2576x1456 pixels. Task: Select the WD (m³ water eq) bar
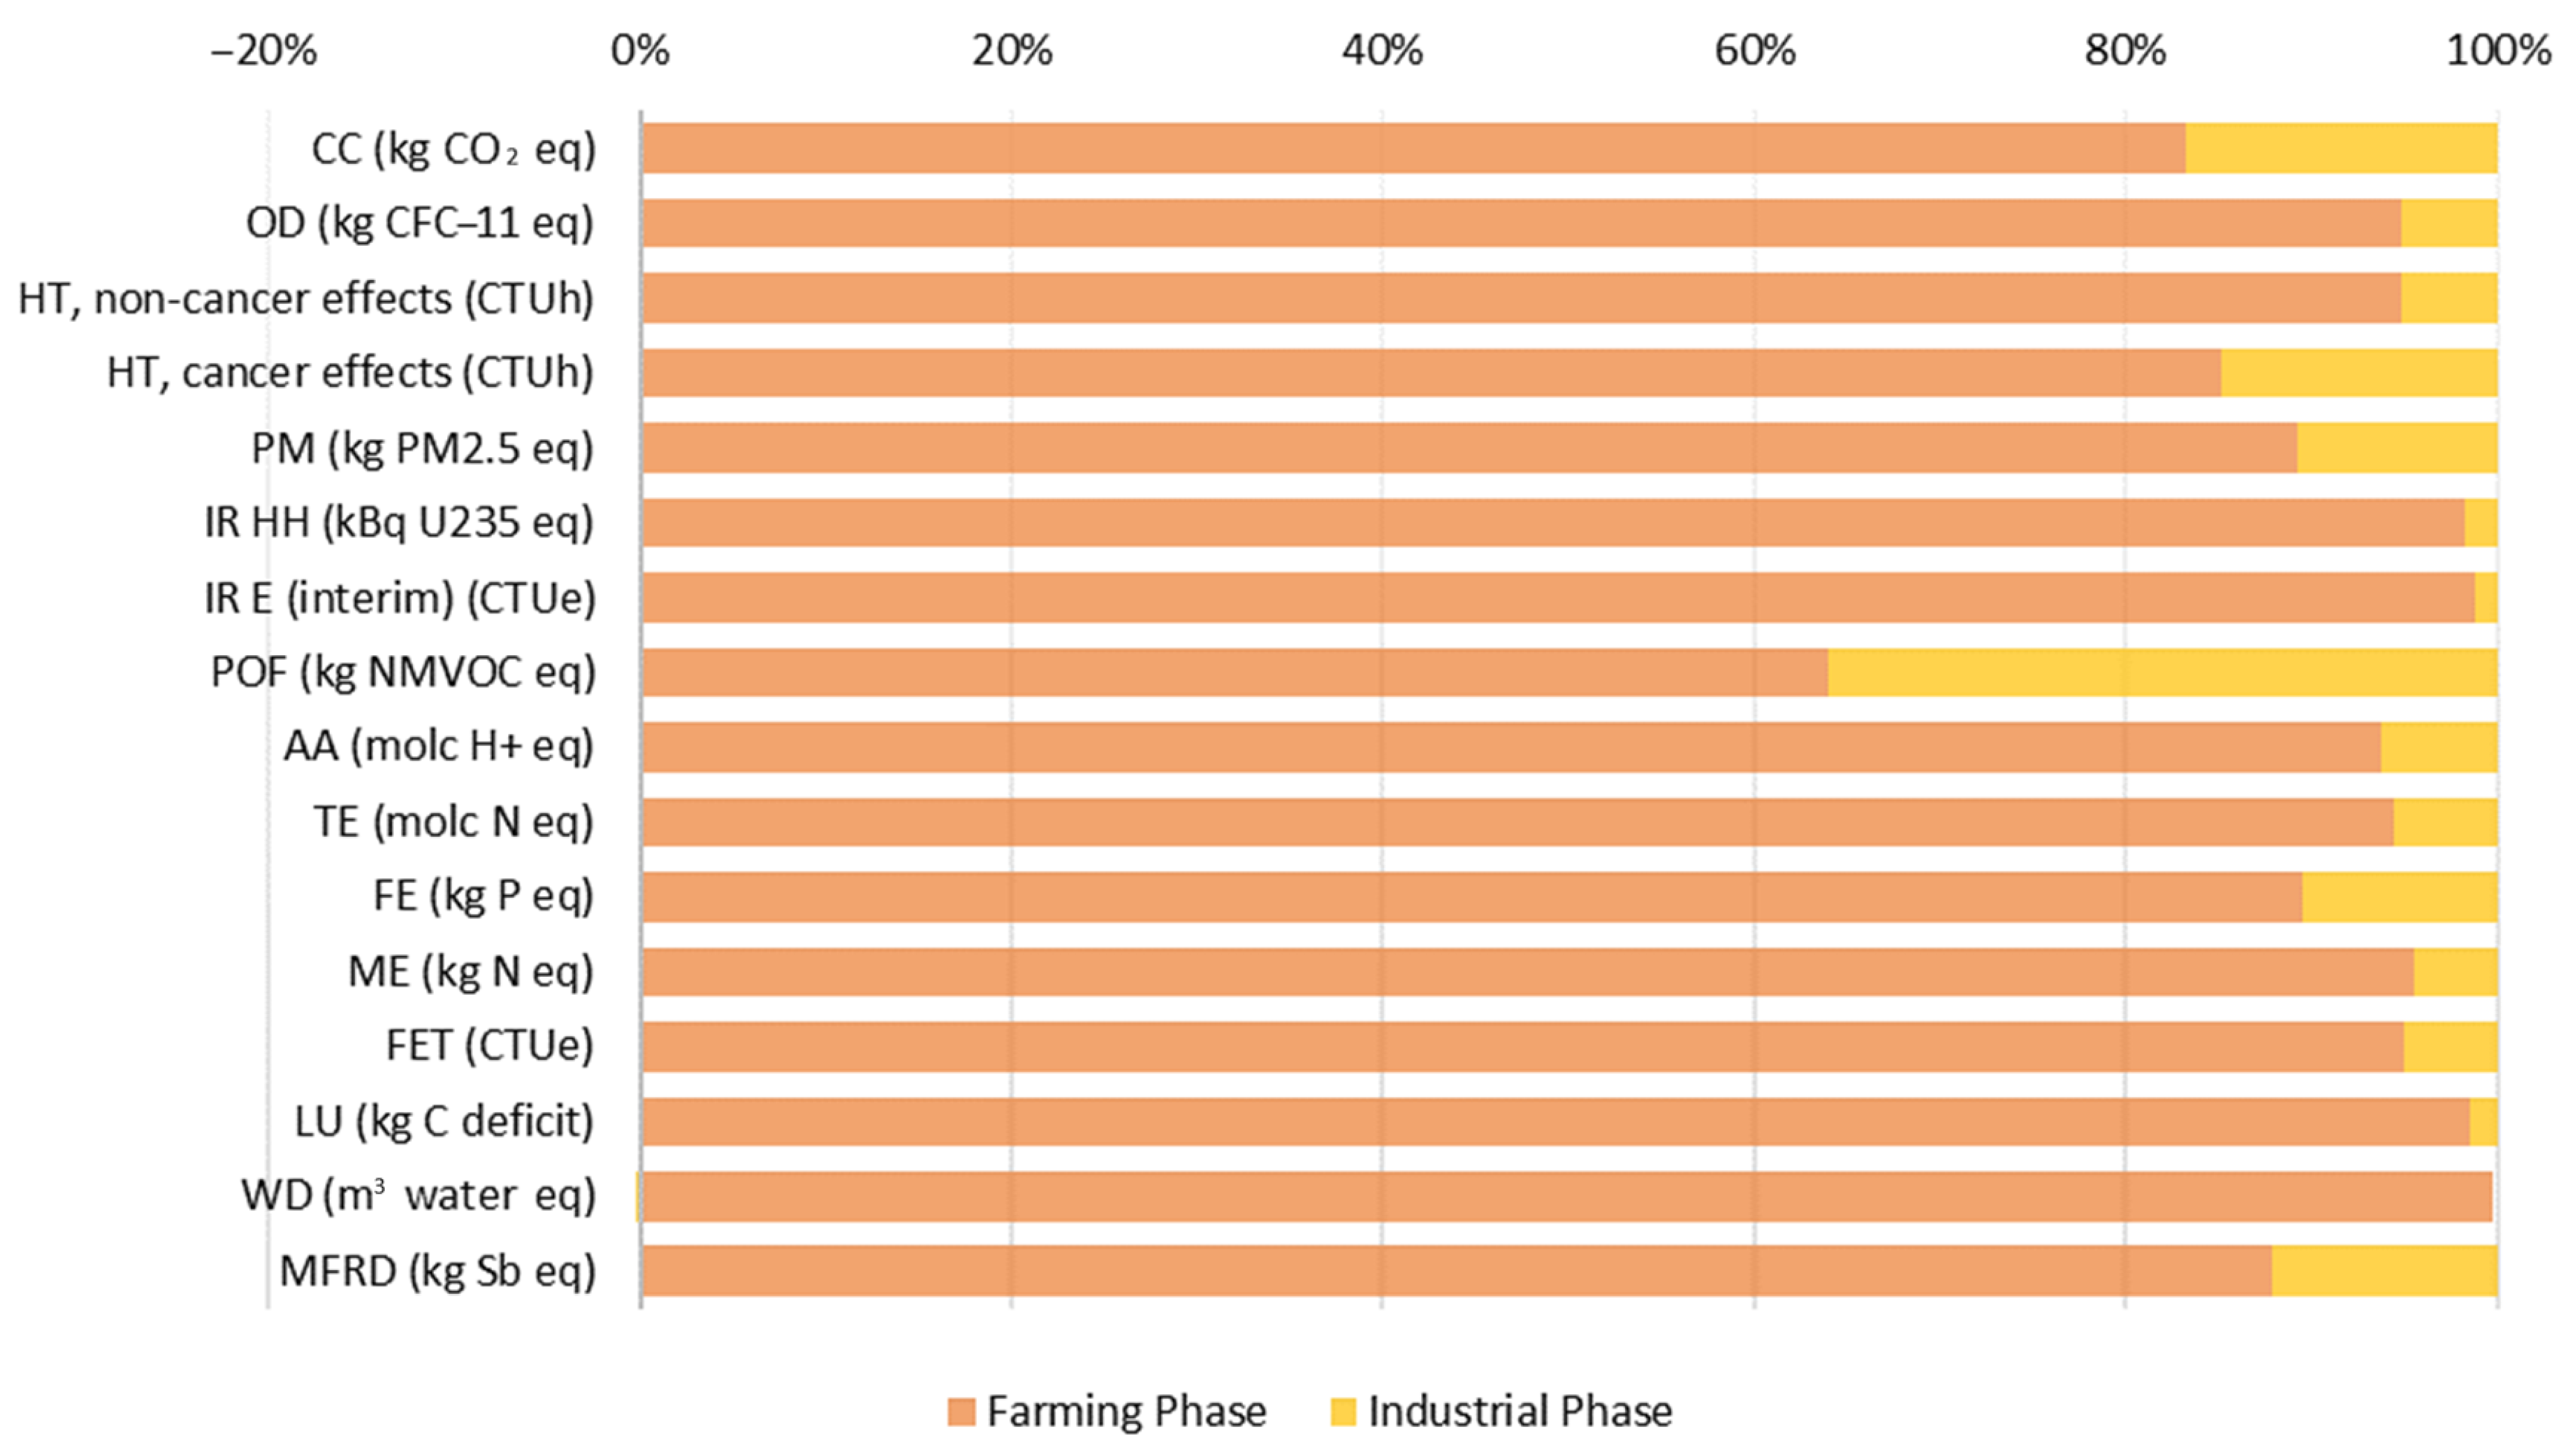1566,1196
